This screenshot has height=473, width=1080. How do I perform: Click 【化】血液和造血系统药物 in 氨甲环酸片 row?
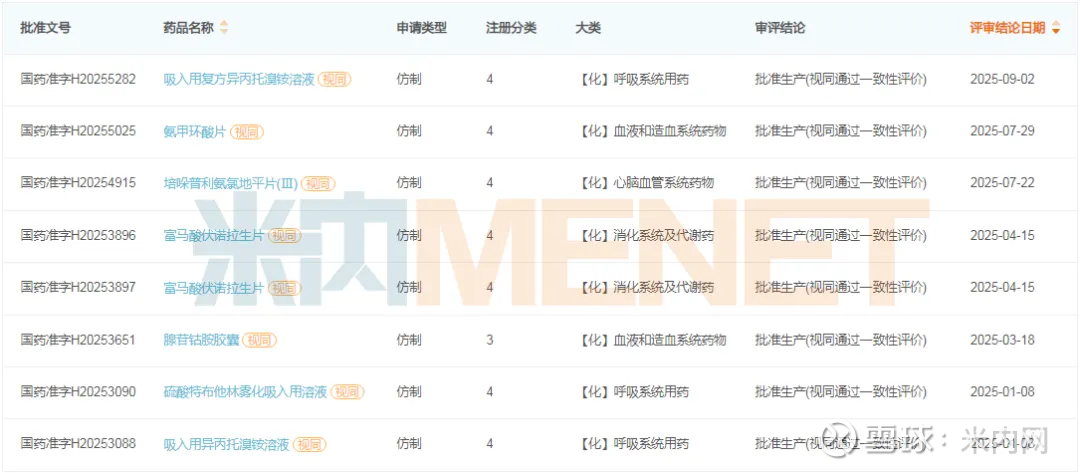[x=651, y=131]
